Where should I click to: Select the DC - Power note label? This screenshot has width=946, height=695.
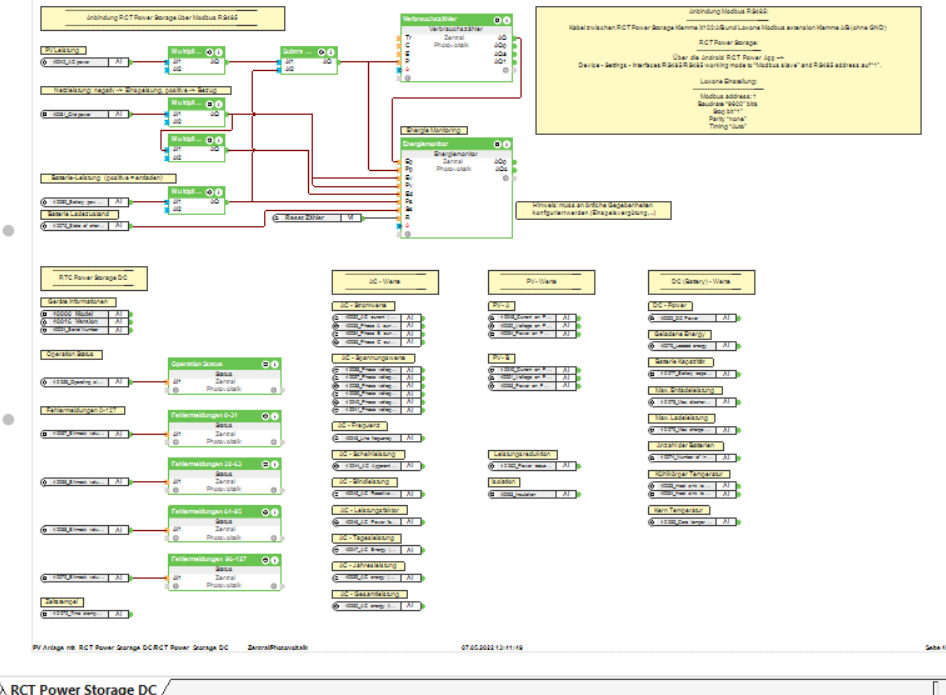[670, 306]
